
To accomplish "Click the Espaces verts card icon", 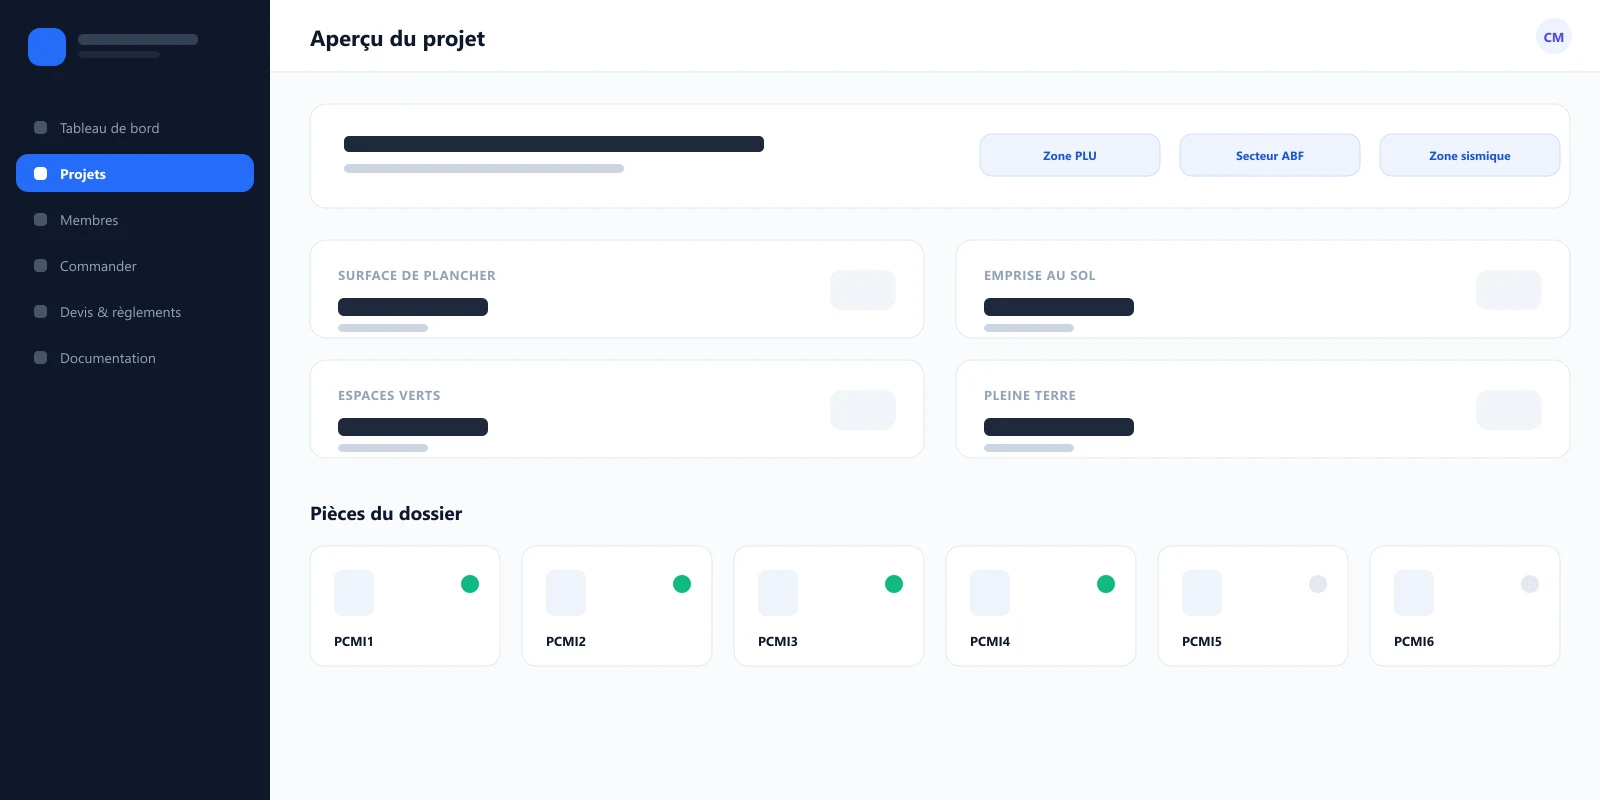I will click(x=863, y=410).
